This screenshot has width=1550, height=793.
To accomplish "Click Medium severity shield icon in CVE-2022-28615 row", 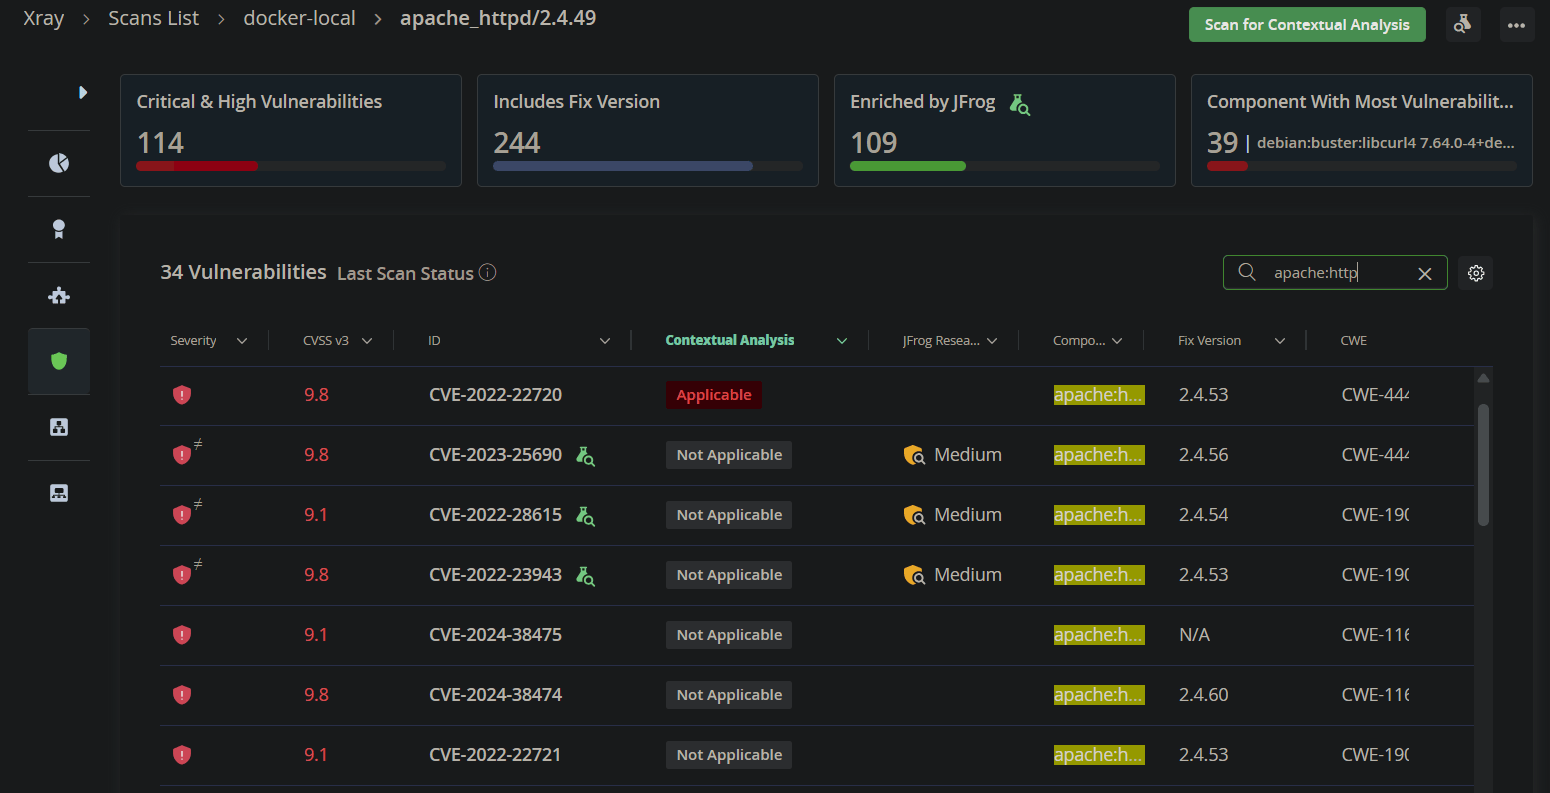I will click(x=914, y=516).
